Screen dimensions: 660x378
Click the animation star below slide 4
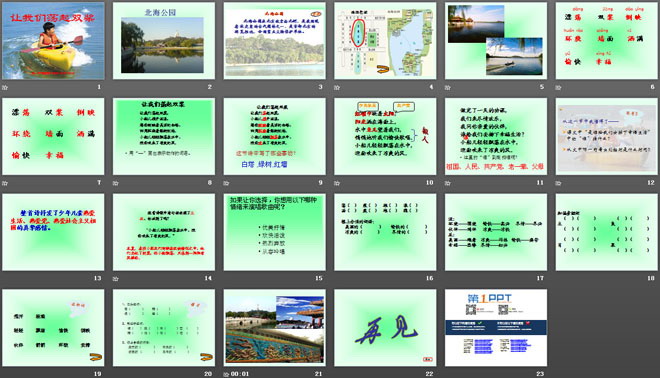pyautogui.click(x=337, y=87)
